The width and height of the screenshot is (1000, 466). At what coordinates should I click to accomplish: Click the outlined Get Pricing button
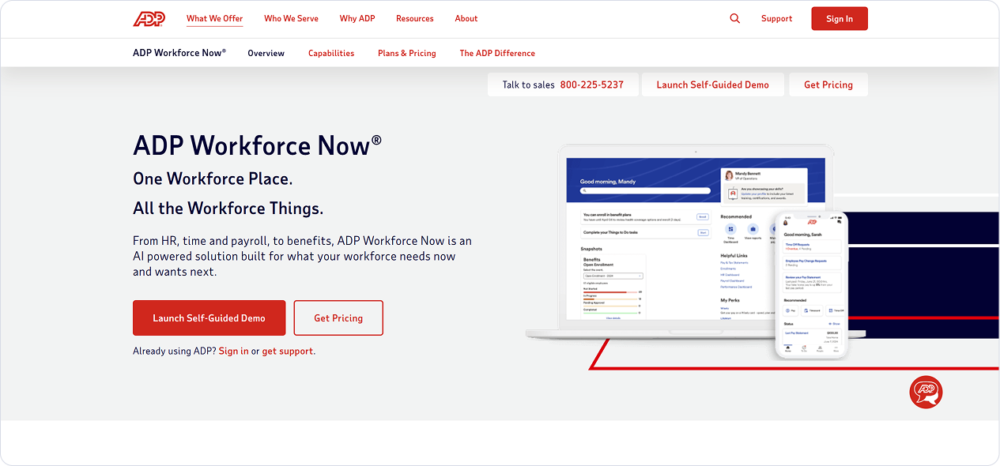point(338,318)
